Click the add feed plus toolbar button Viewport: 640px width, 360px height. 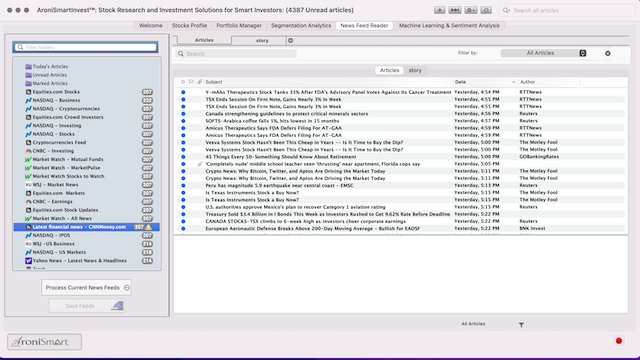click(440, 10)
